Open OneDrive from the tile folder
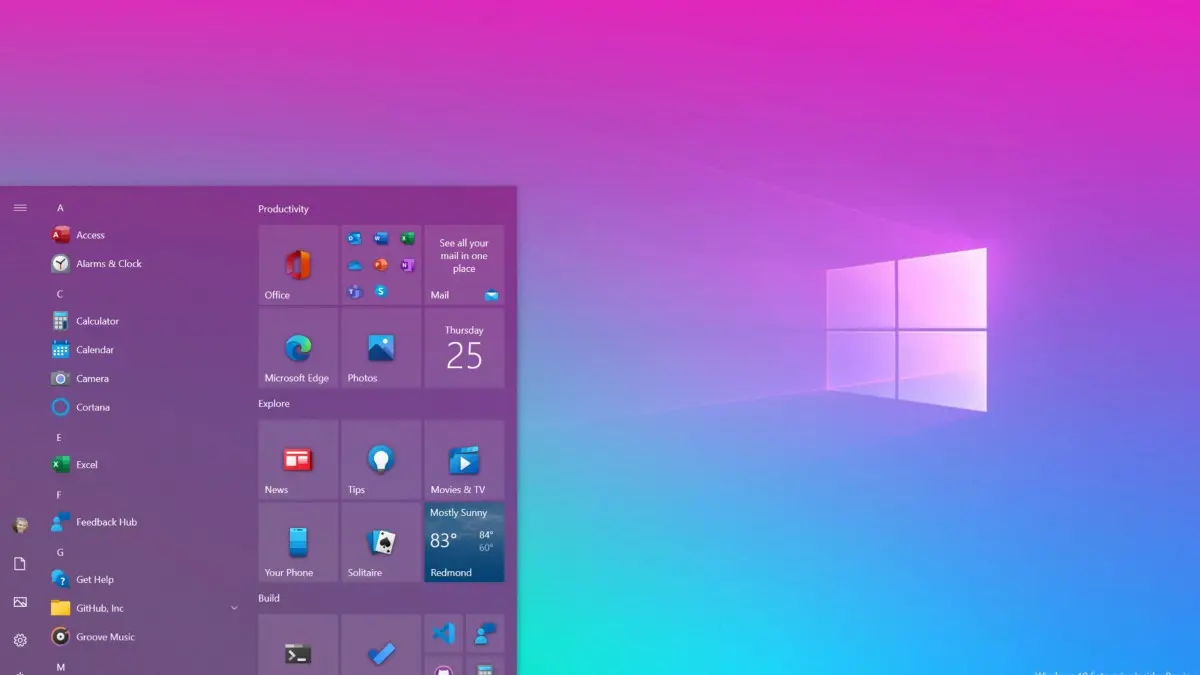The height and width of the screenshot is (675, 1200). pos(354,265)
